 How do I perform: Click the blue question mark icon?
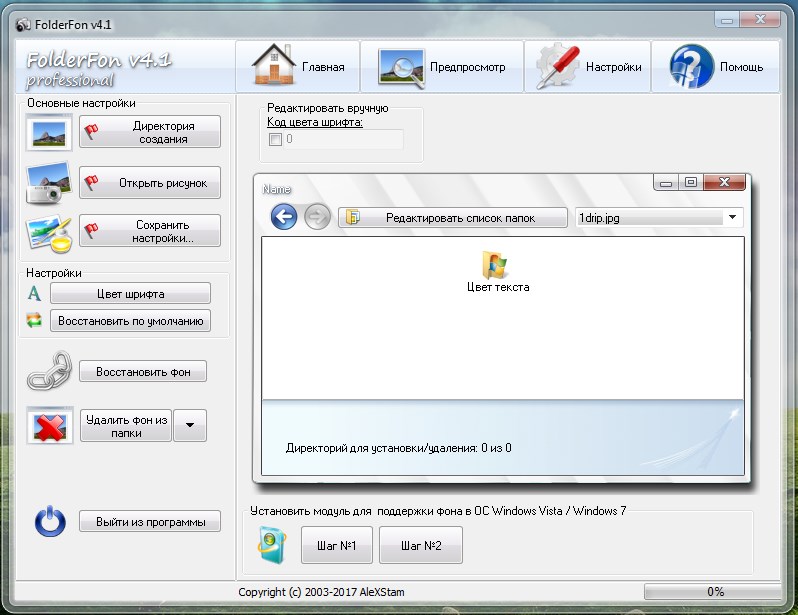point(691,66)
